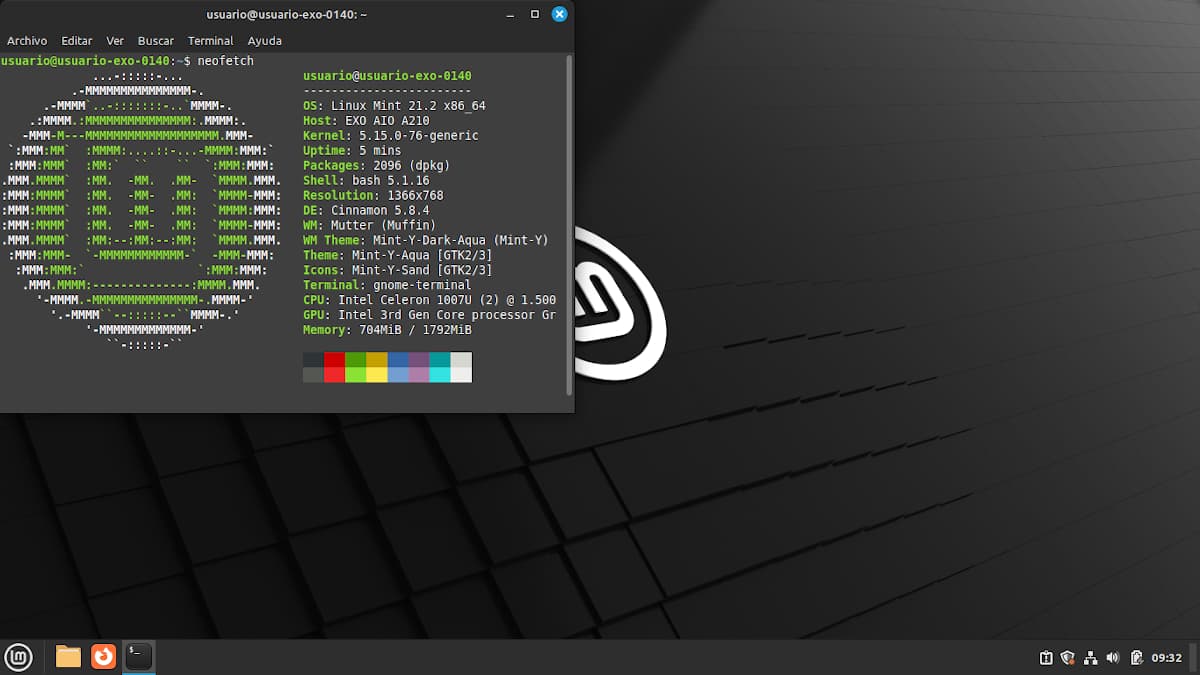Launch Firefox from the panel

pos(104,656)
